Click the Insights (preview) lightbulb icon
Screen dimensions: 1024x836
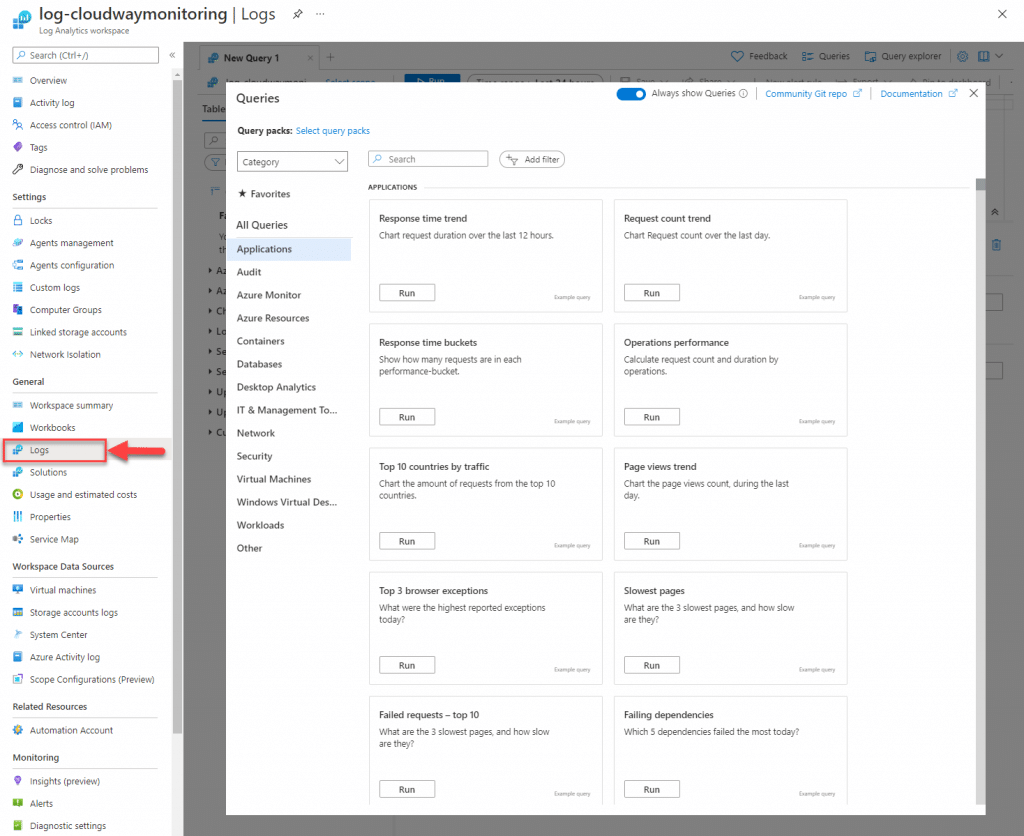pos(18,781)
